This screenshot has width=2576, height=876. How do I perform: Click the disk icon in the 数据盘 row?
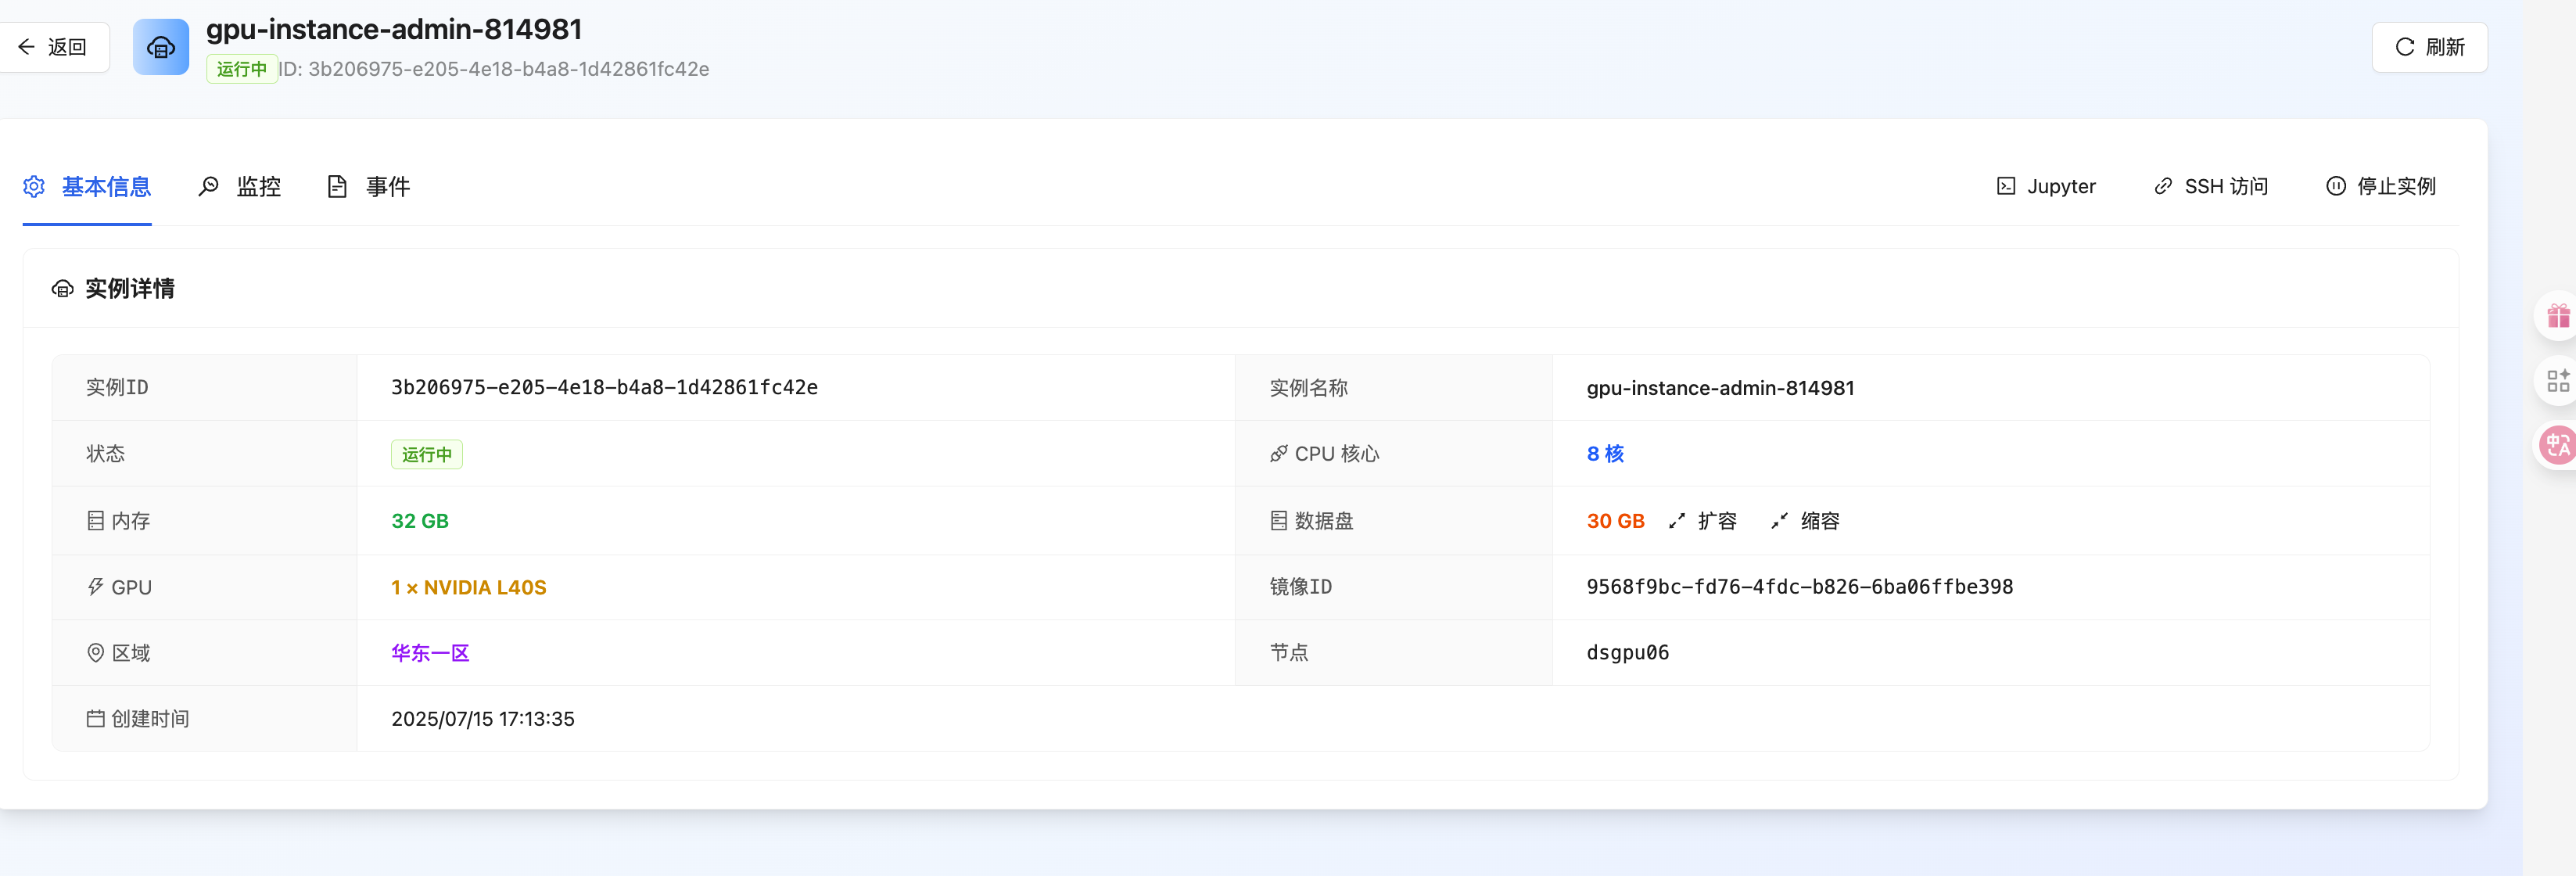click(x=1277, y=520)
